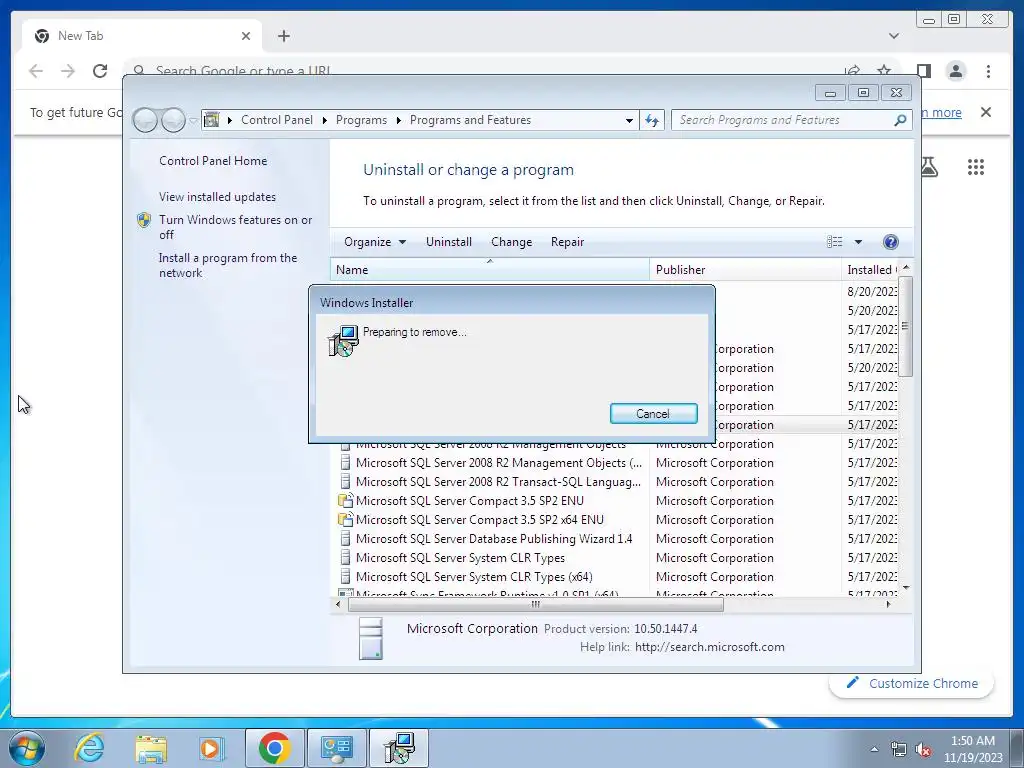Open the view options dropdown arrow
Image resolution: width=1024 pixels, height=768 pixels.
(x=858, y=242)
